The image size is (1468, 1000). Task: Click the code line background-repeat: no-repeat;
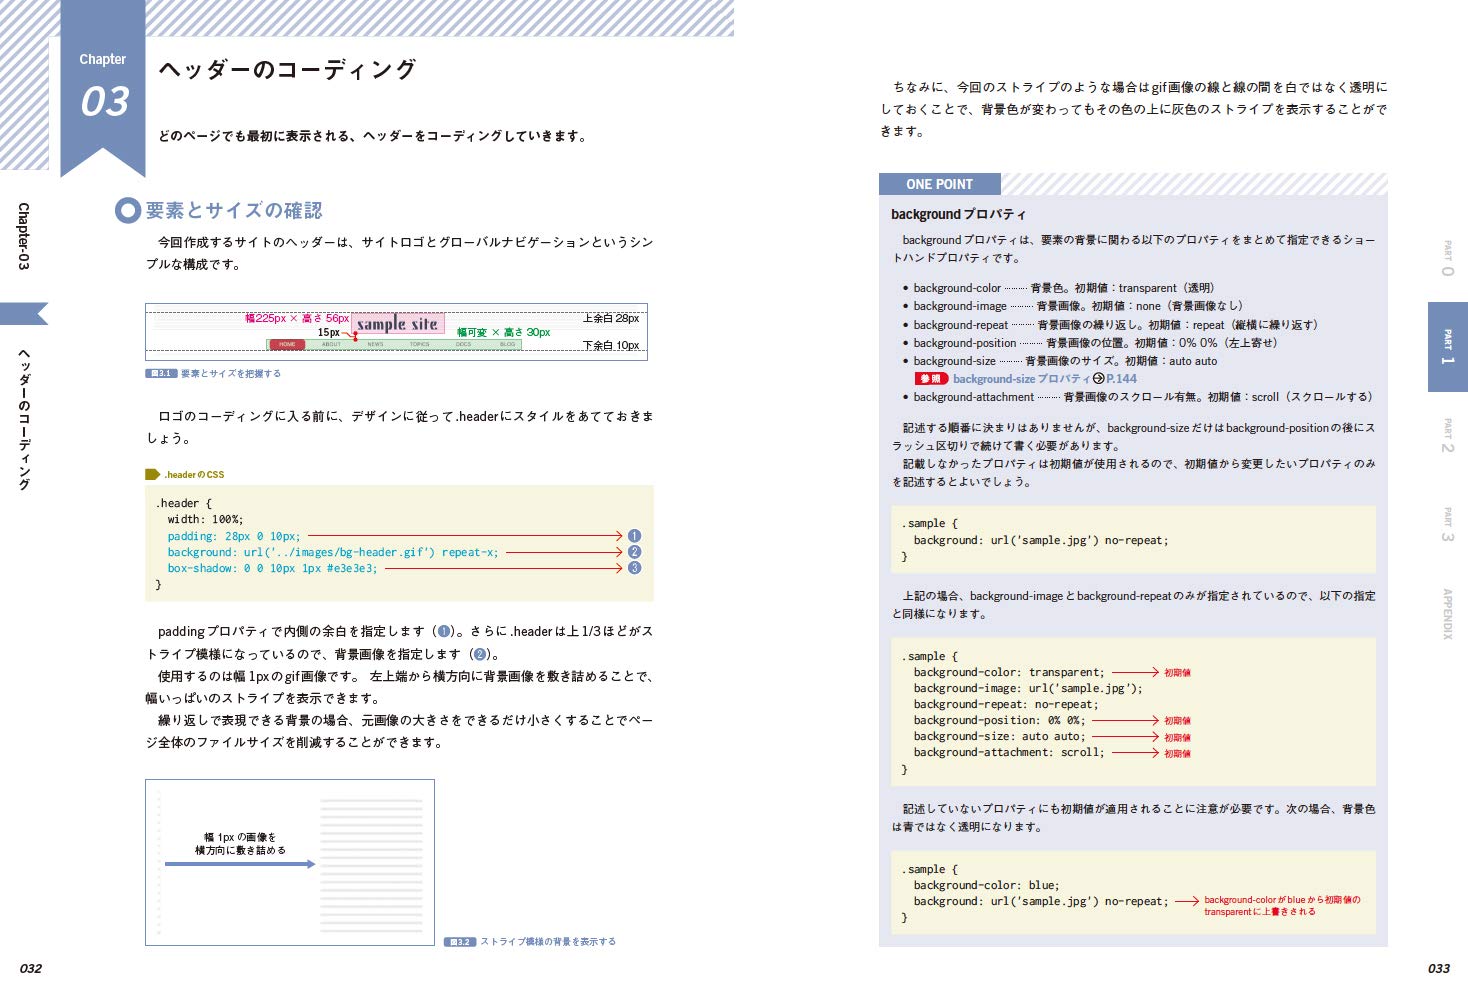(1005, 704)
